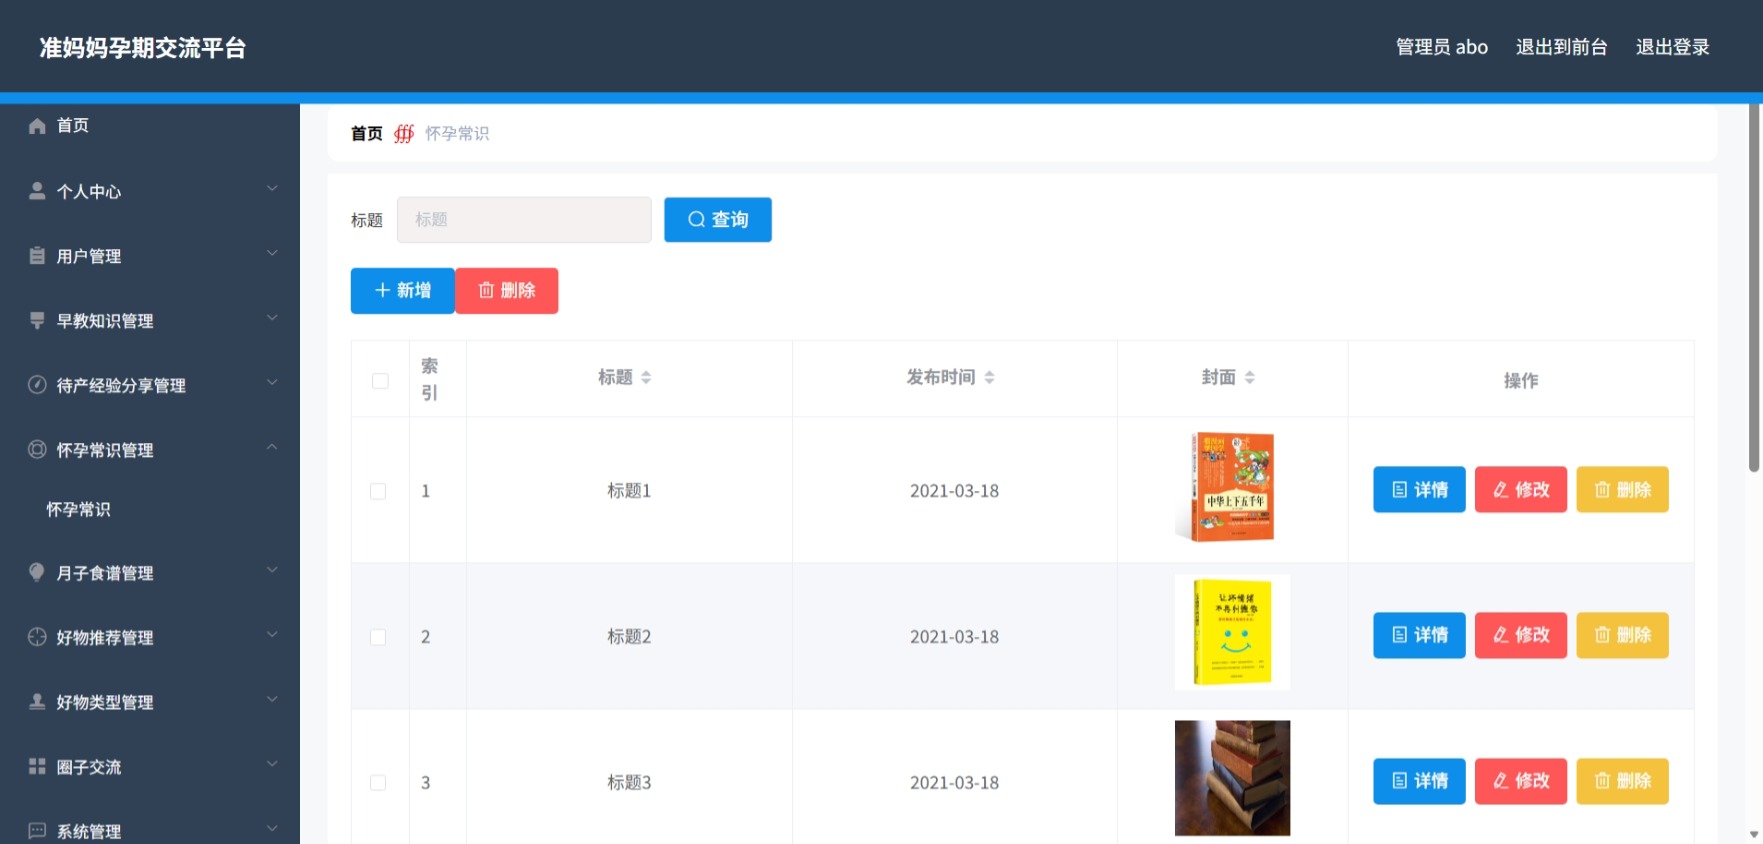Click the 查询 search button
Image resolution: width=1763 pixels, height=844 pixels.
[x=718, y=220]
